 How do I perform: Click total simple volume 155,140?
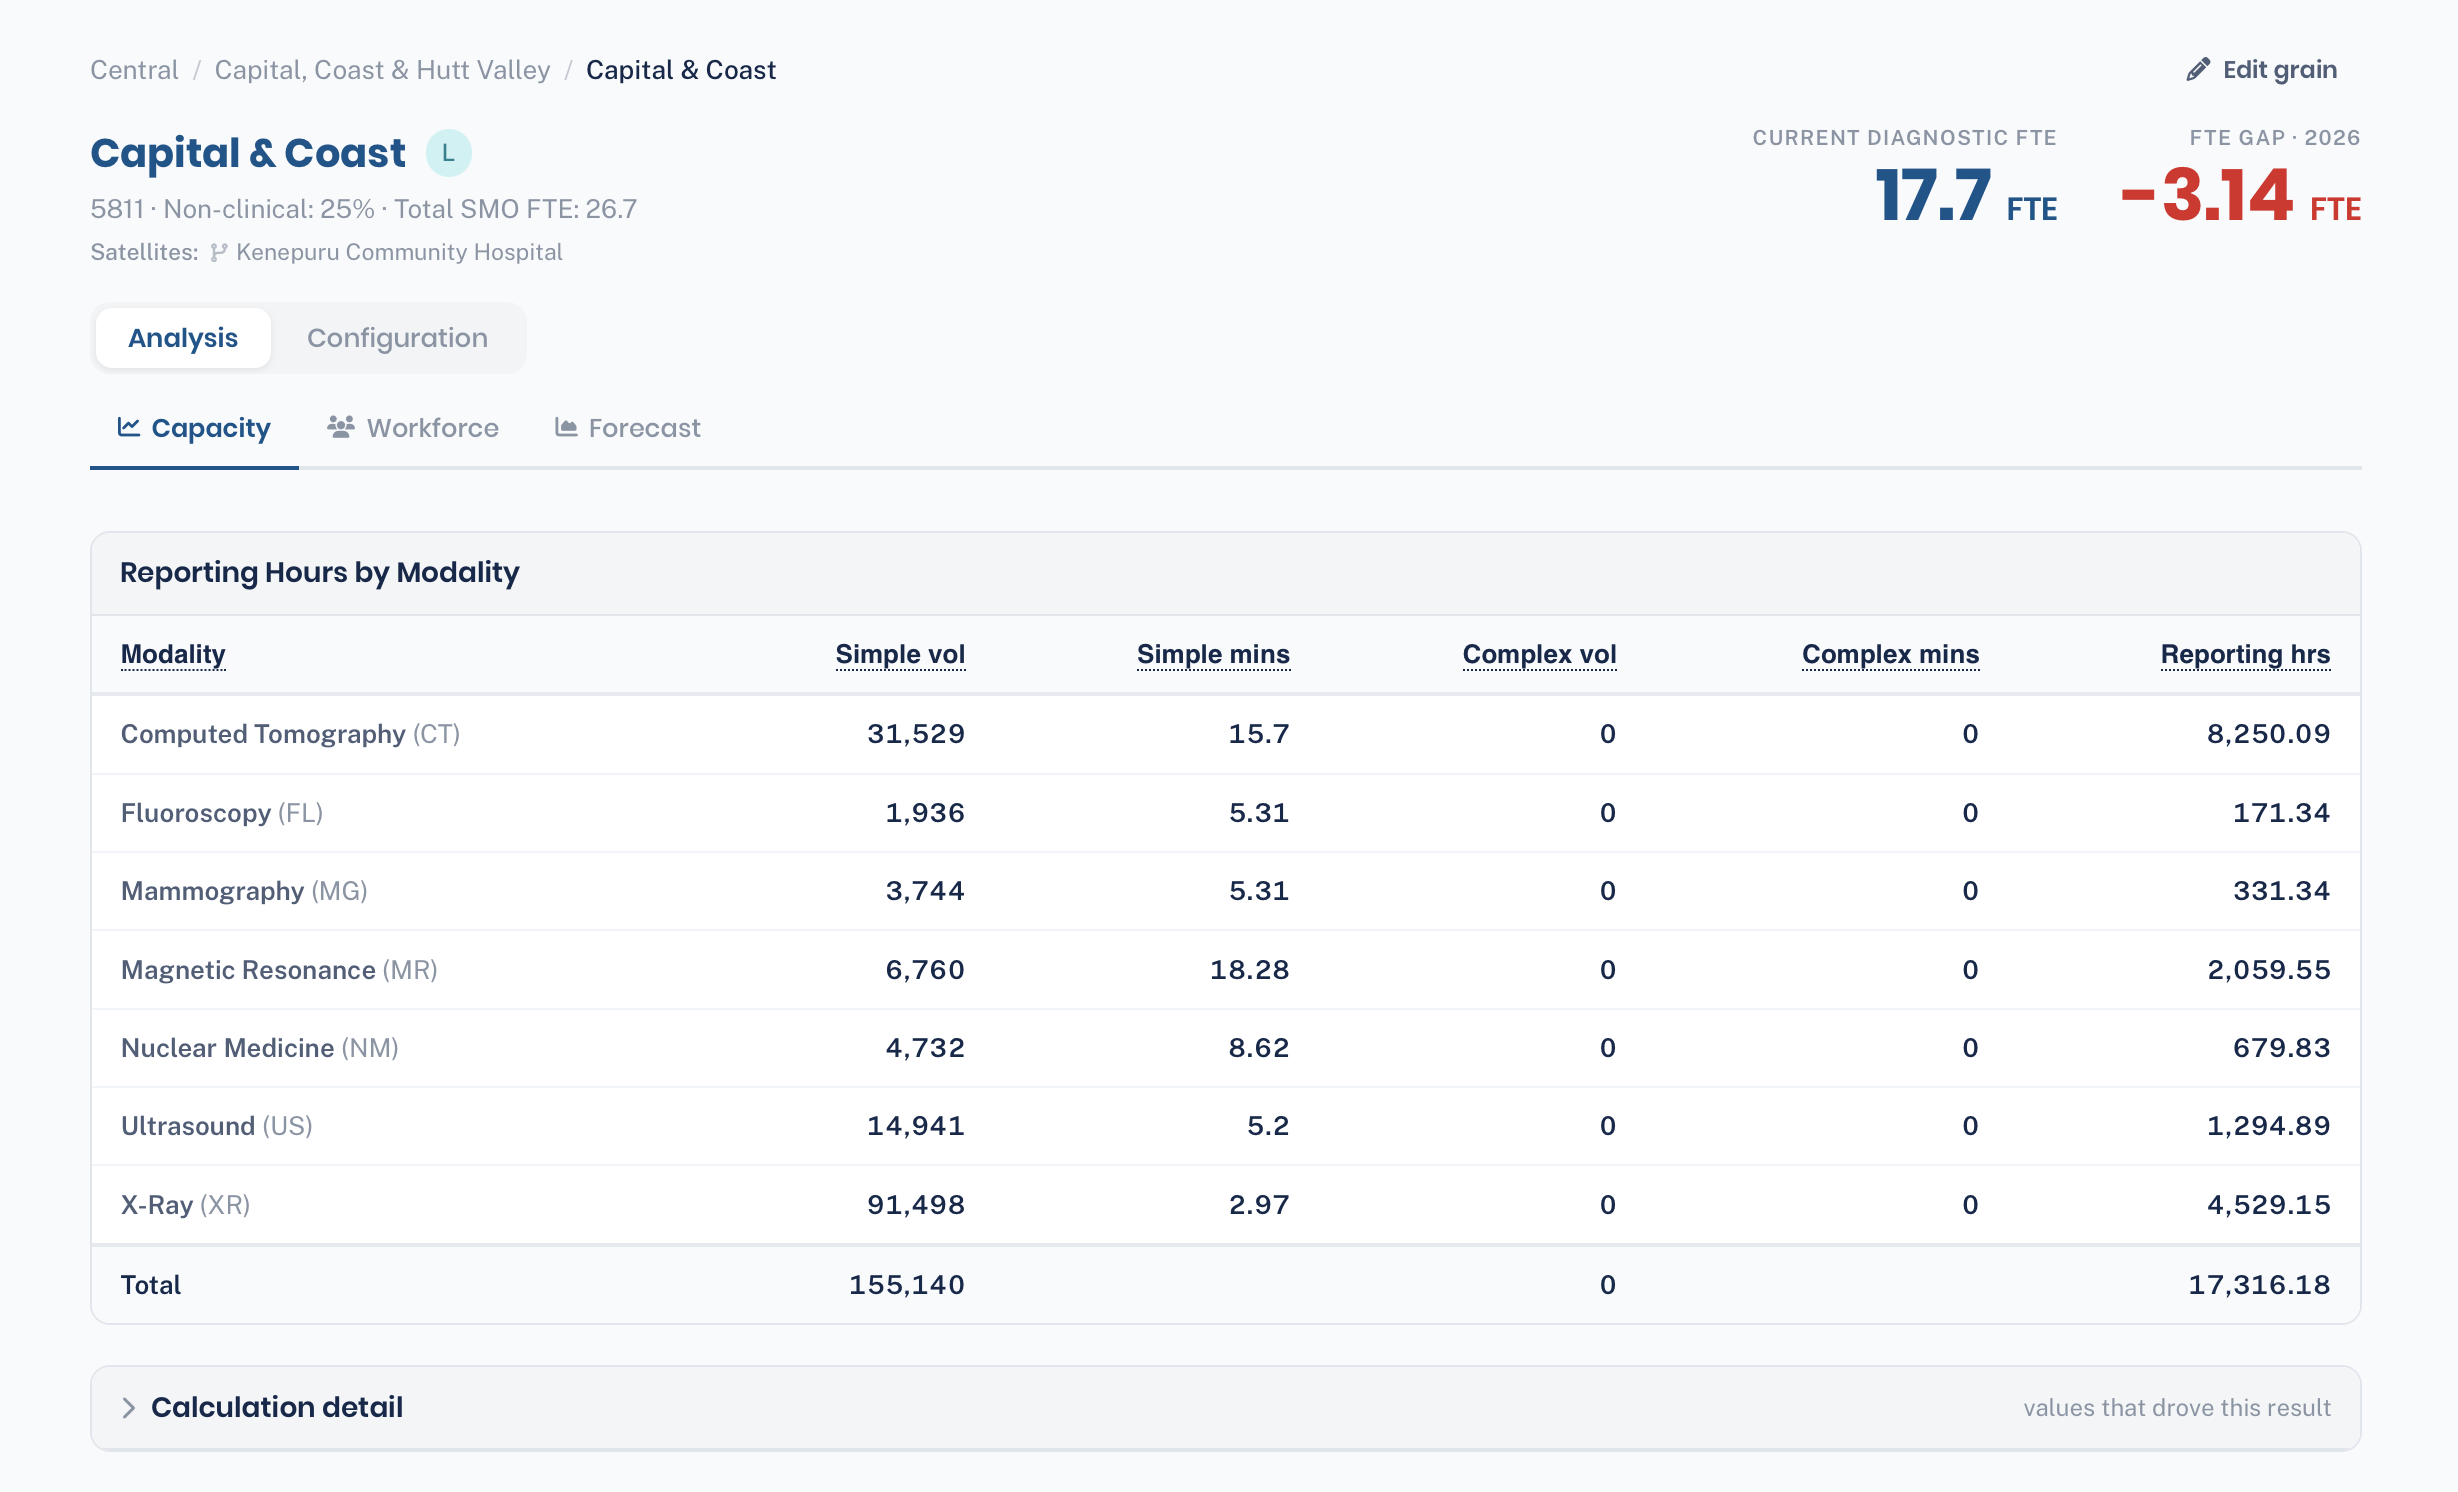point(907,1285)
